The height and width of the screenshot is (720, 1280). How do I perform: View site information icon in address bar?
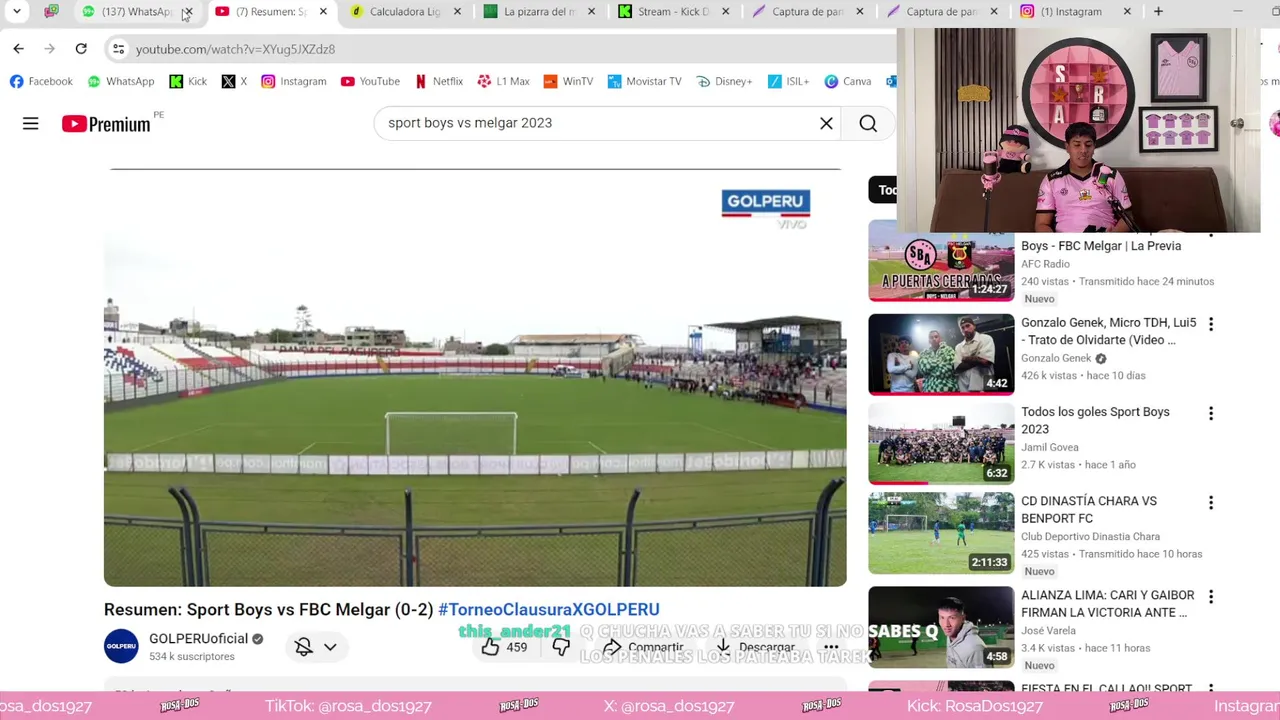(118, 48)
